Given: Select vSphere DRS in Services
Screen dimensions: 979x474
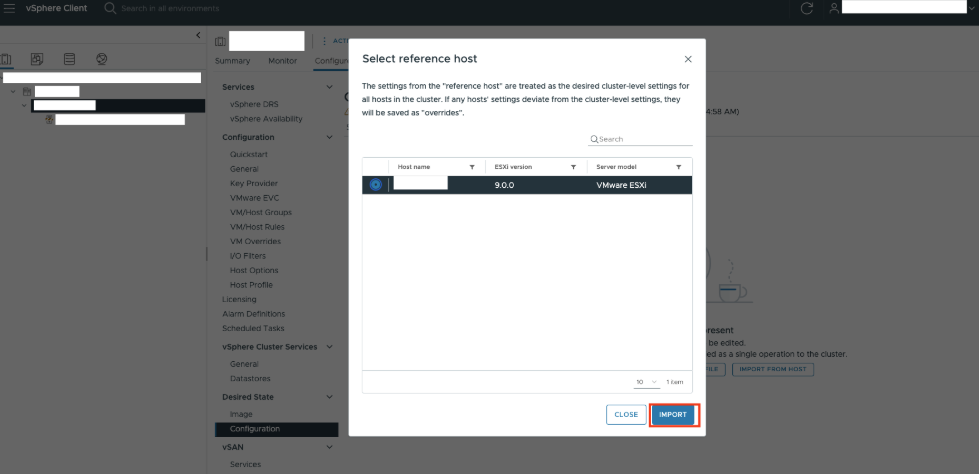Looking at the screenshot, I should [x=254, y=104].
